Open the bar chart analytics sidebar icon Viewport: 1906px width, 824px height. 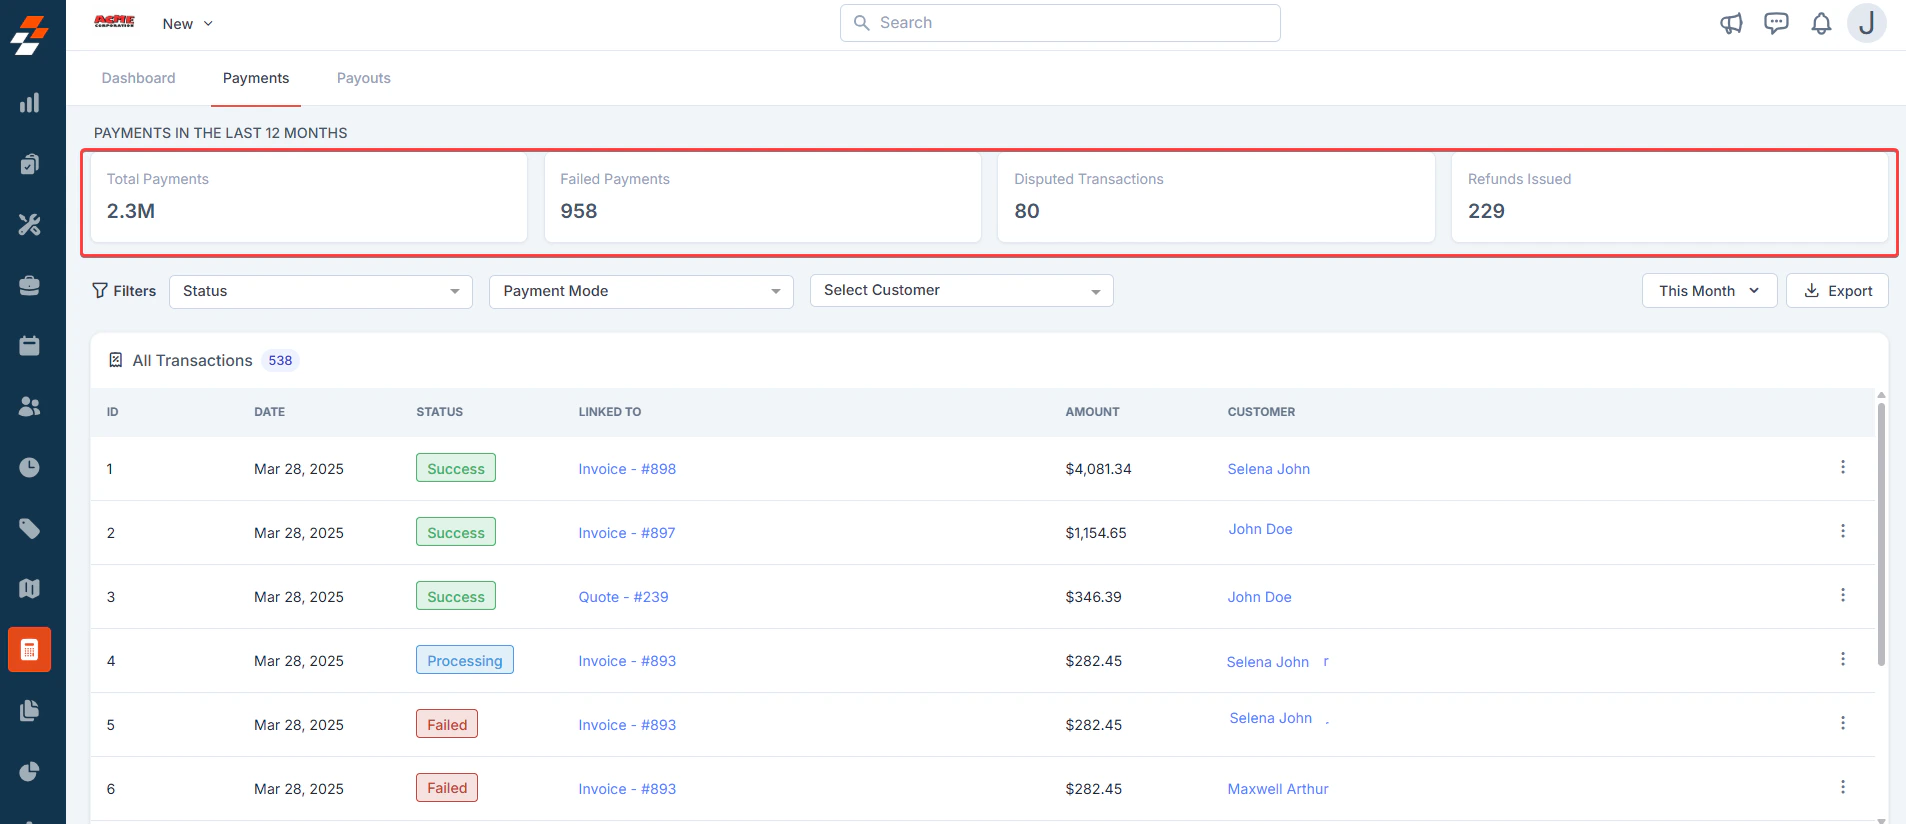30,103
